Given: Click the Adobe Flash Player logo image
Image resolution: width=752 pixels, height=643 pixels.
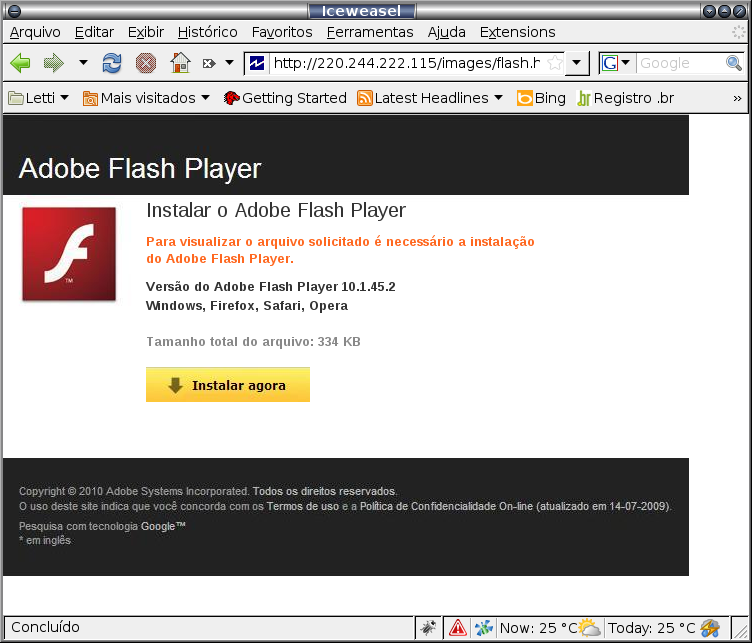Looking at the screenshot, I should click(x=69, y=254).
